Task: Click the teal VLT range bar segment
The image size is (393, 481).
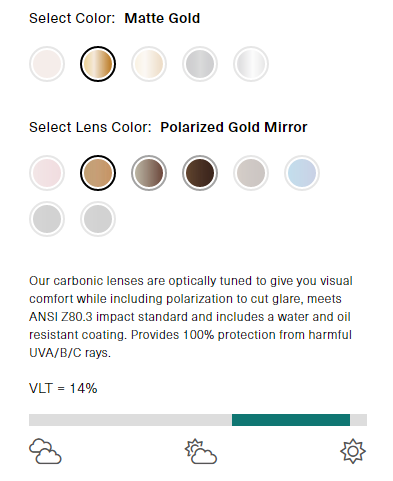Action: [291, 420]
